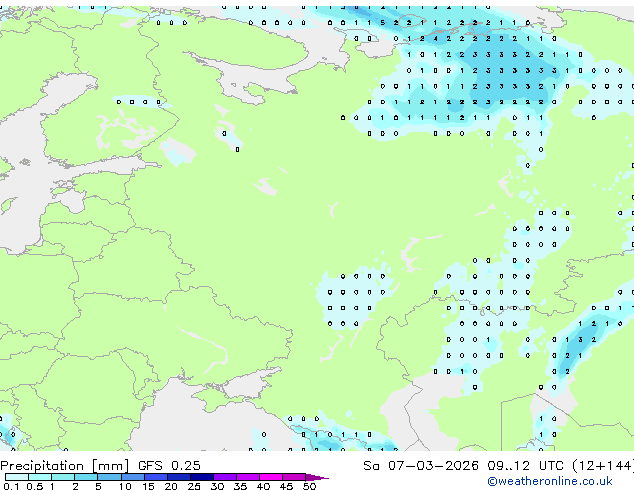
Task: Click the legend tick label '20'
Action: pyautogui.click(x=171, y=486)
